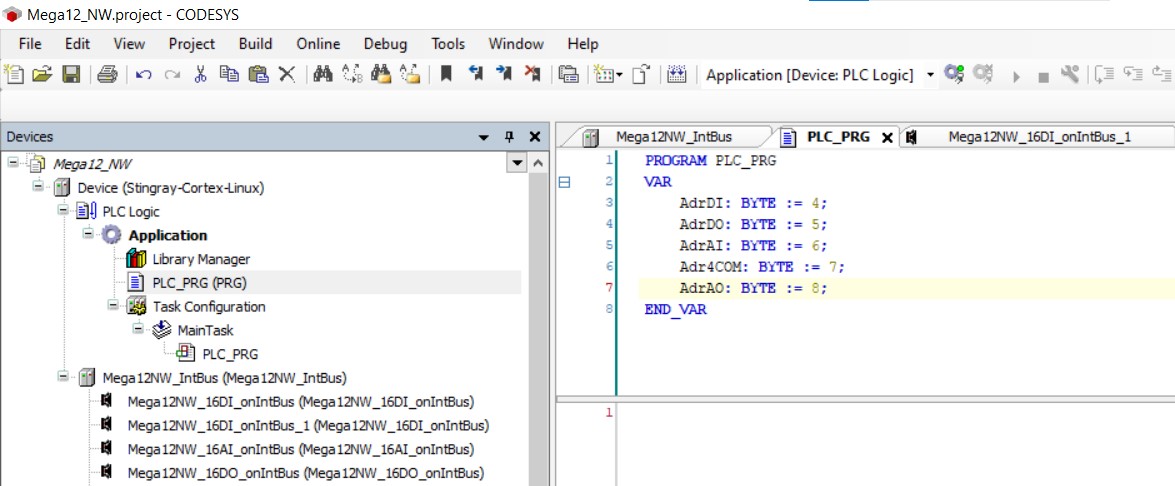Viewport: 1175px width, 486px height.
Task: Open the Online menu
Action: (318, 44)
